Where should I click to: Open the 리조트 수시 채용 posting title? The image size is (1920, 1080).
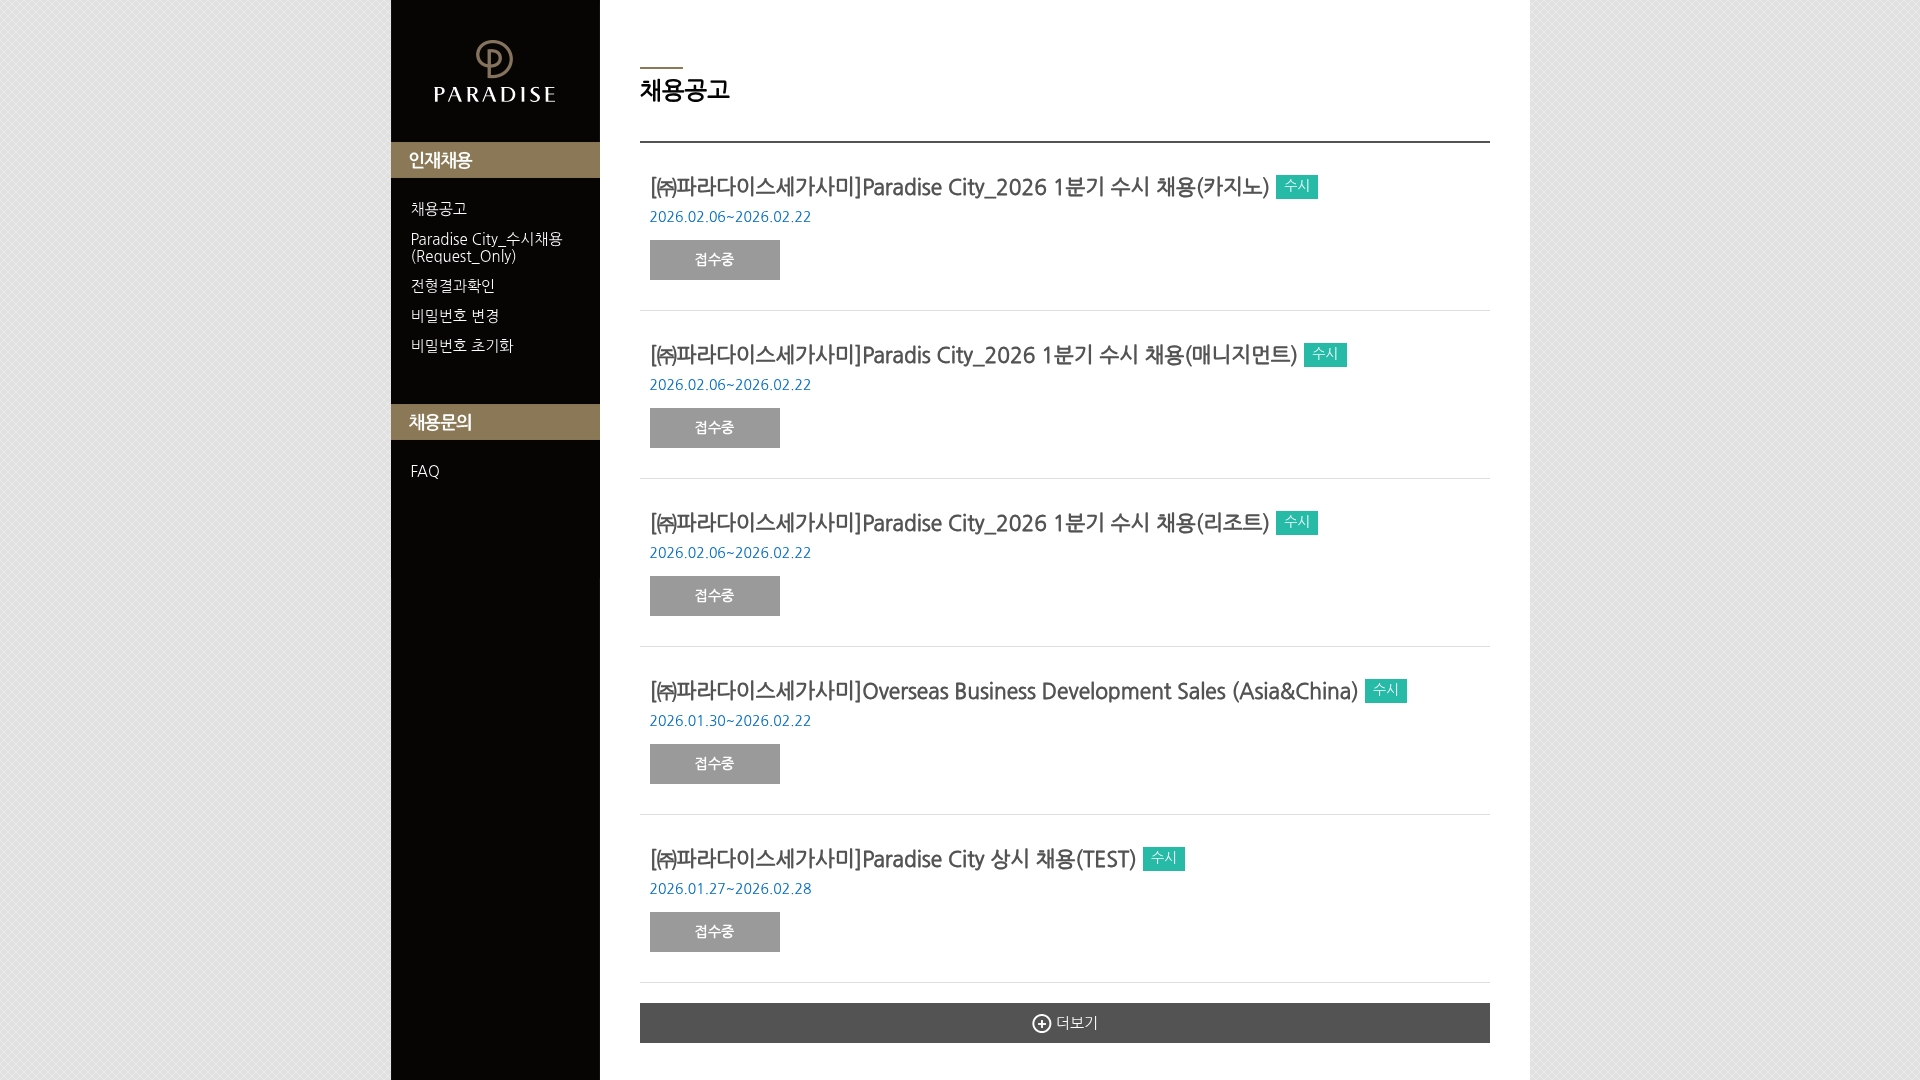pos(958,523)
